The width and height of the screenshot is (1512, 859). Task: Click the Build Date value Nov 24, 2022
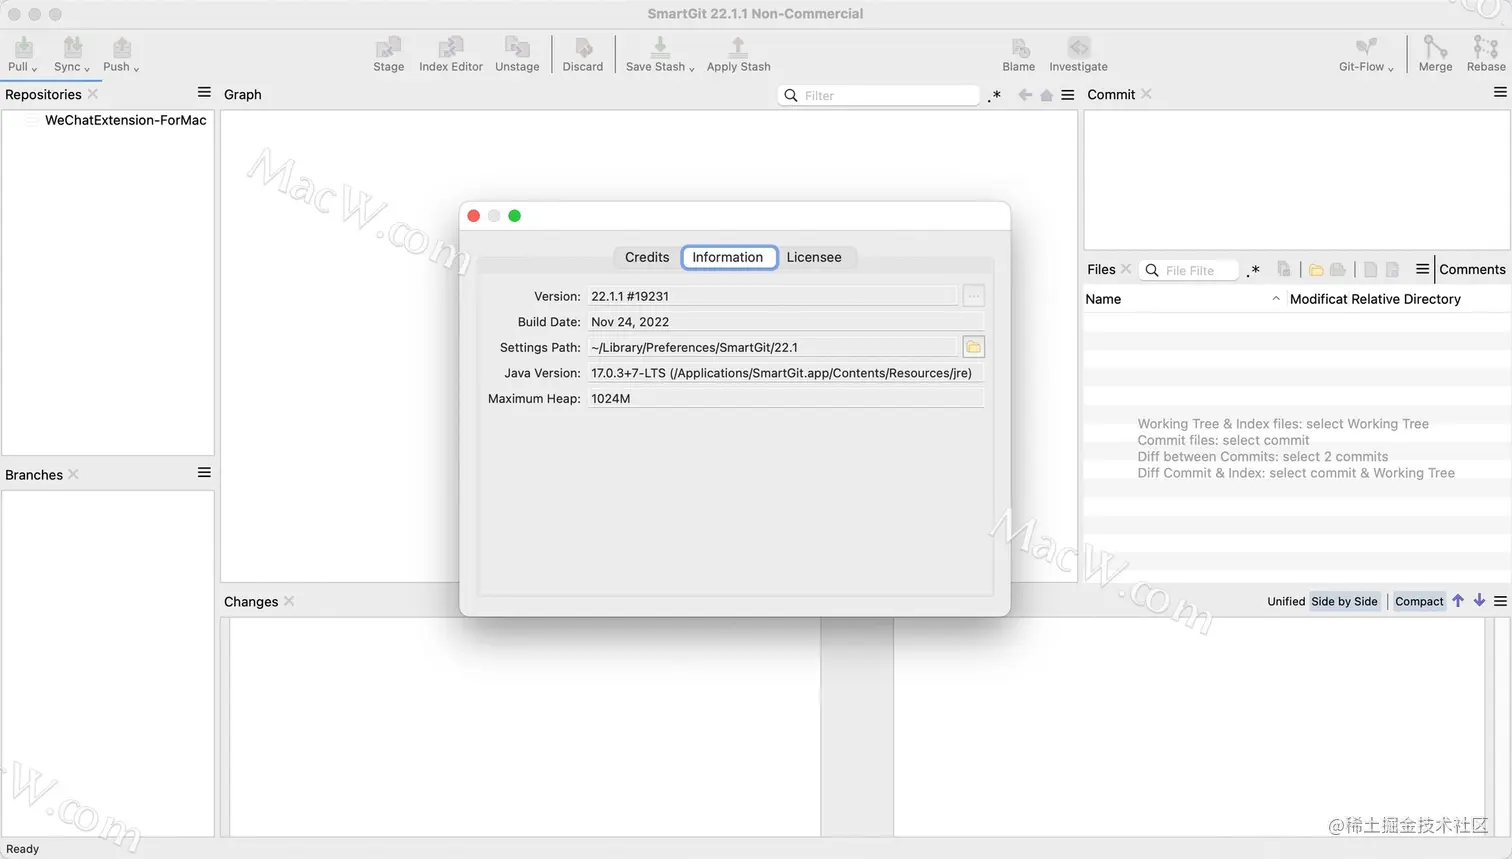pos(786,322)
